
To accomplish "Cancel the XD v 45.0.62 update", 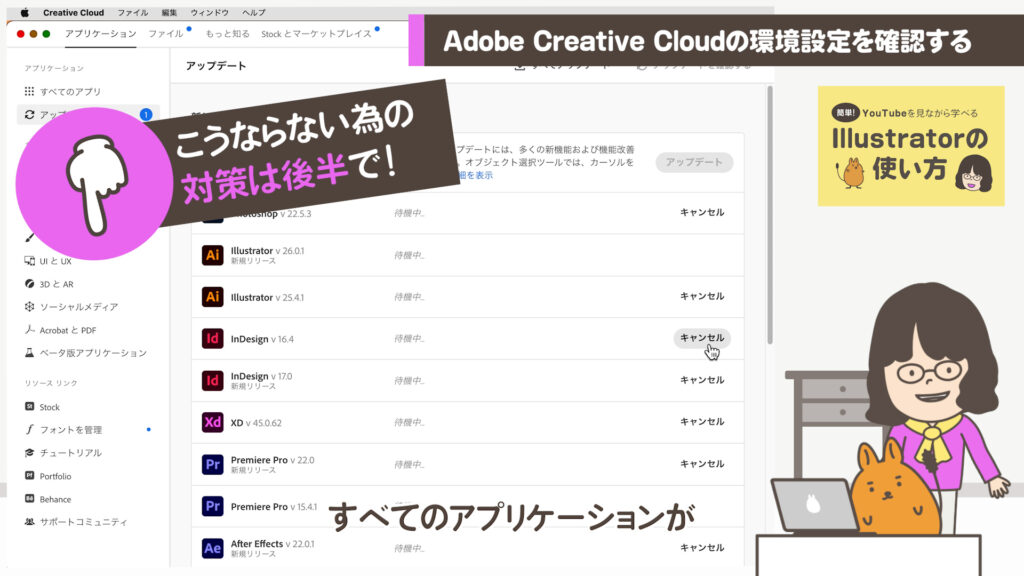I will pyautogui.click(x=702, y=421).
